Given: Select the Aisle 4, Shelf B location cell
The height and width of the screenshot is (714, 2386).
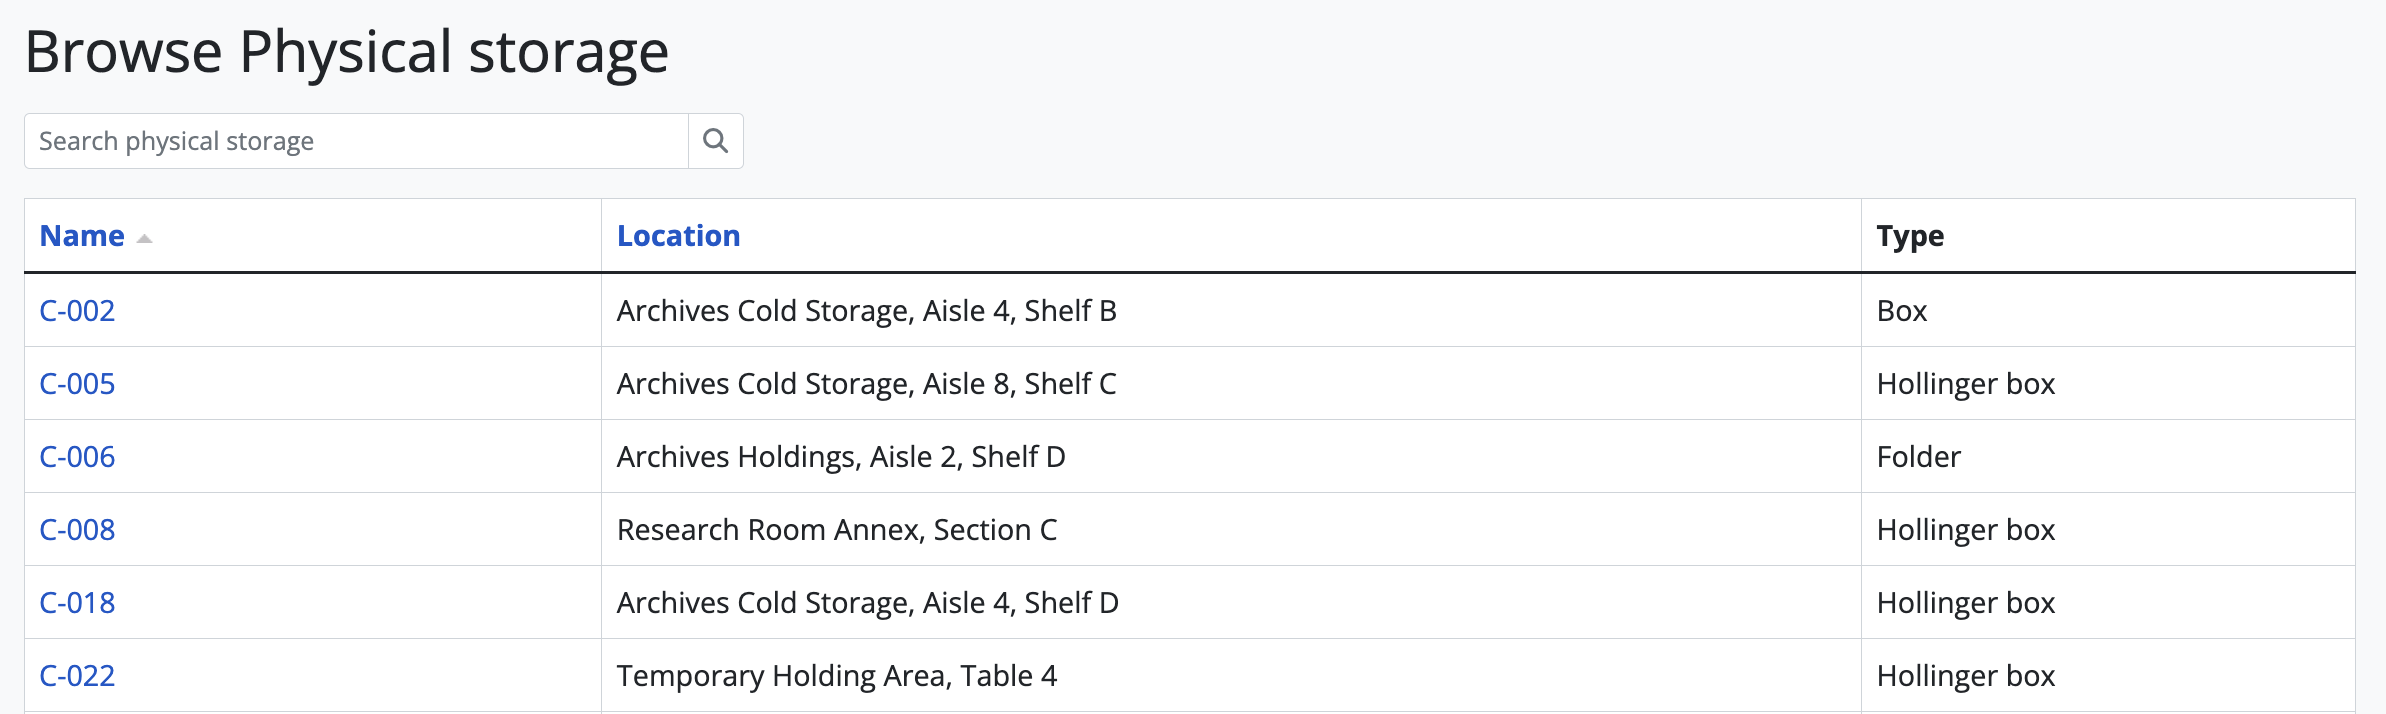Looking at the screenshot, I should [x=866, y=311].
